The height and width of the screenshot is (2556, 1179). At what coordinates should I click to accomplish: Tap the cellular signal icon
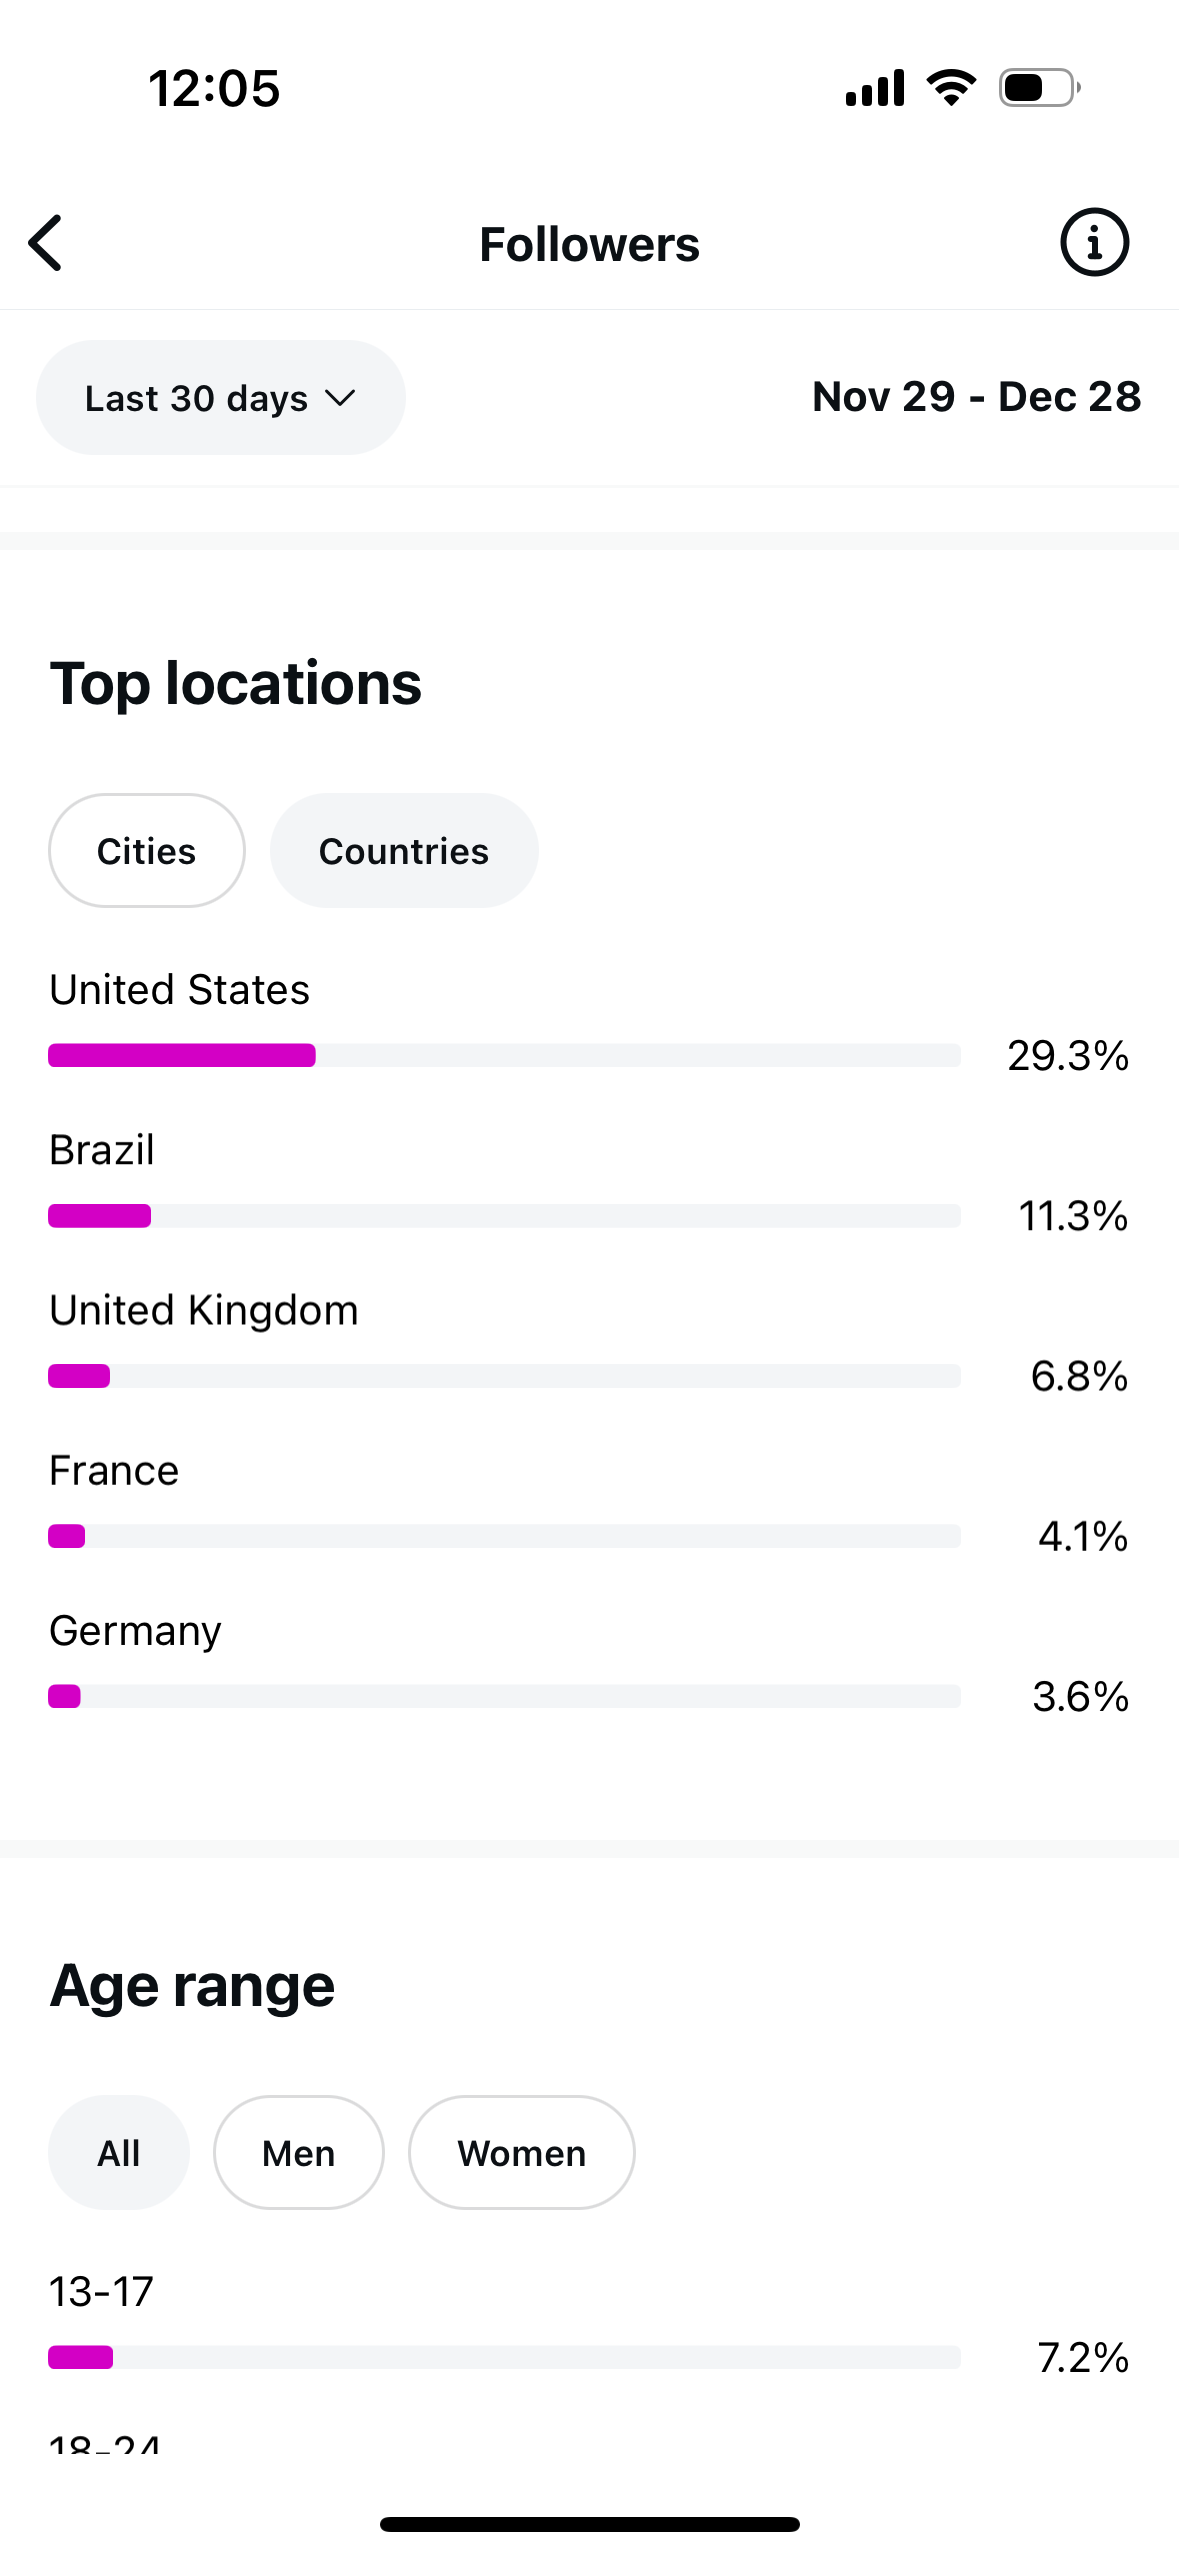click(x=875, y=88)
